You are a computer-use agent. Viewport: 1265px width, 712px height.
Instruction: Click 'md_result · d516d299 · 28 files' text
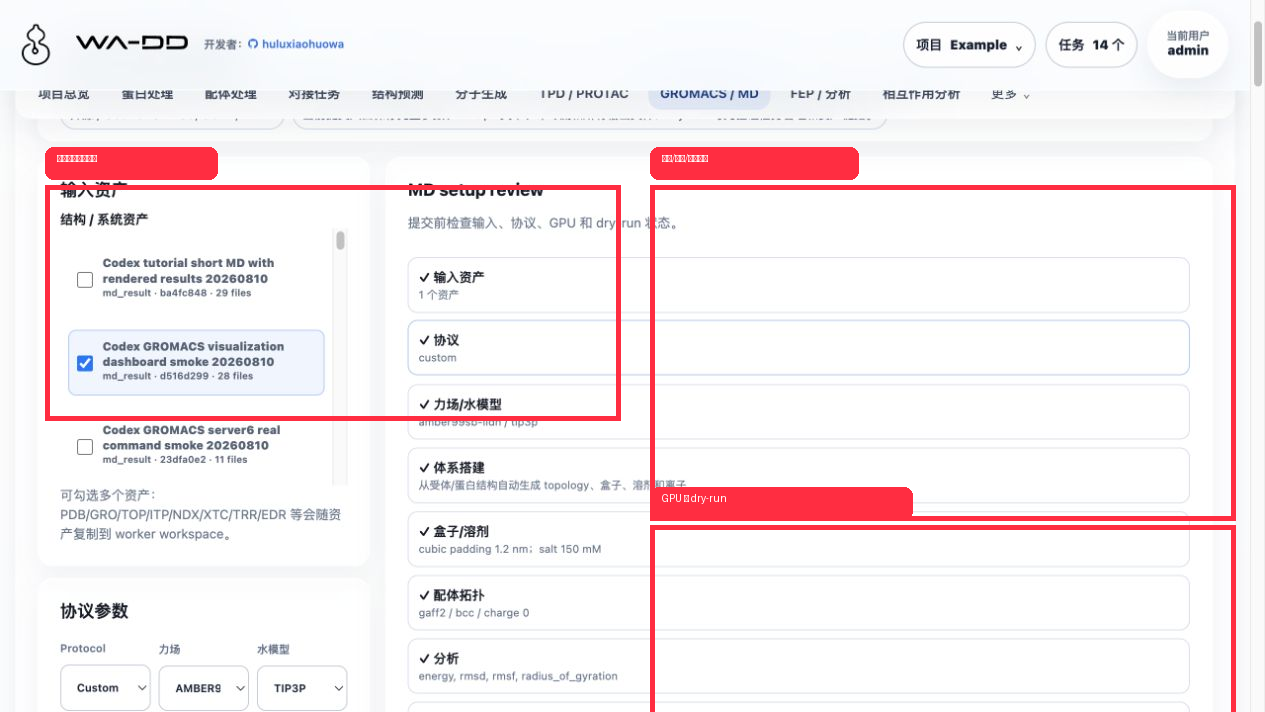pyautogui.click(x=178, y=376)
